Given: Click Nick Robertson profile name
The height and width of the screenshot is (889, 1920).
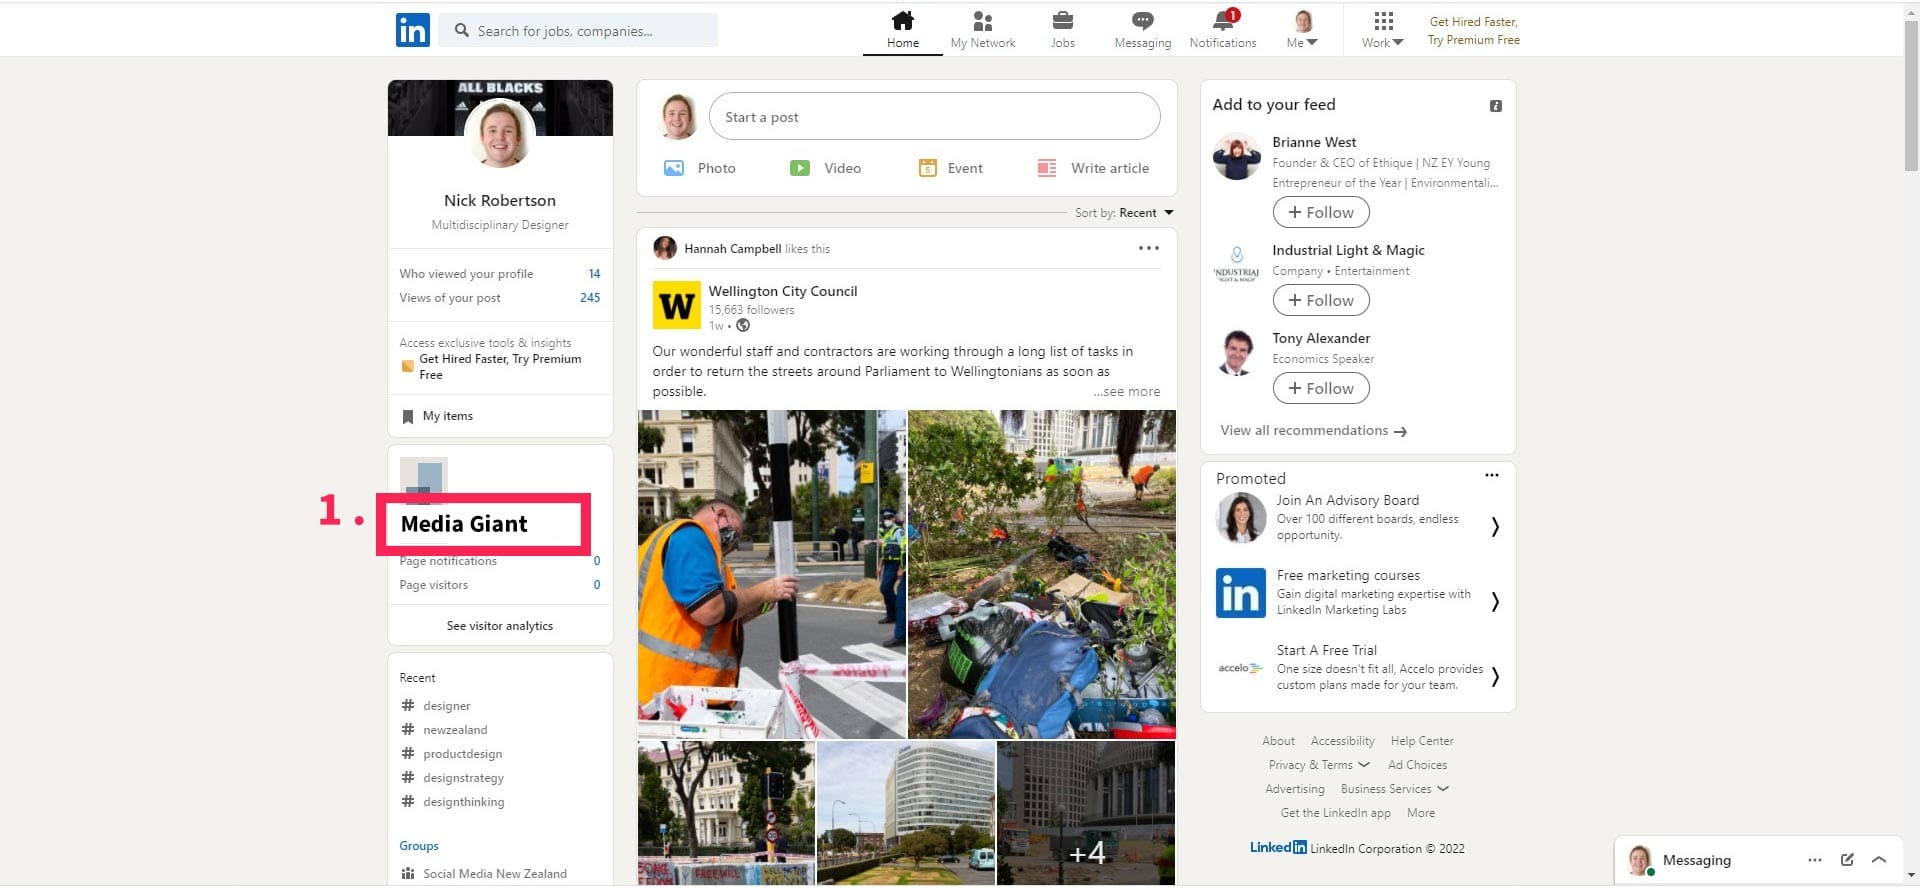Looking at the screenshot, I should click(x=500, y=201).
